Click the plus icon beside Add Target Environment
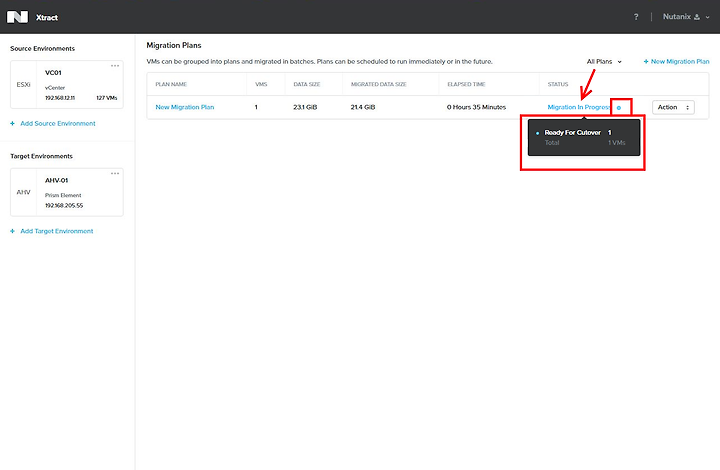The image size is (720, 470). pos(12,231)
